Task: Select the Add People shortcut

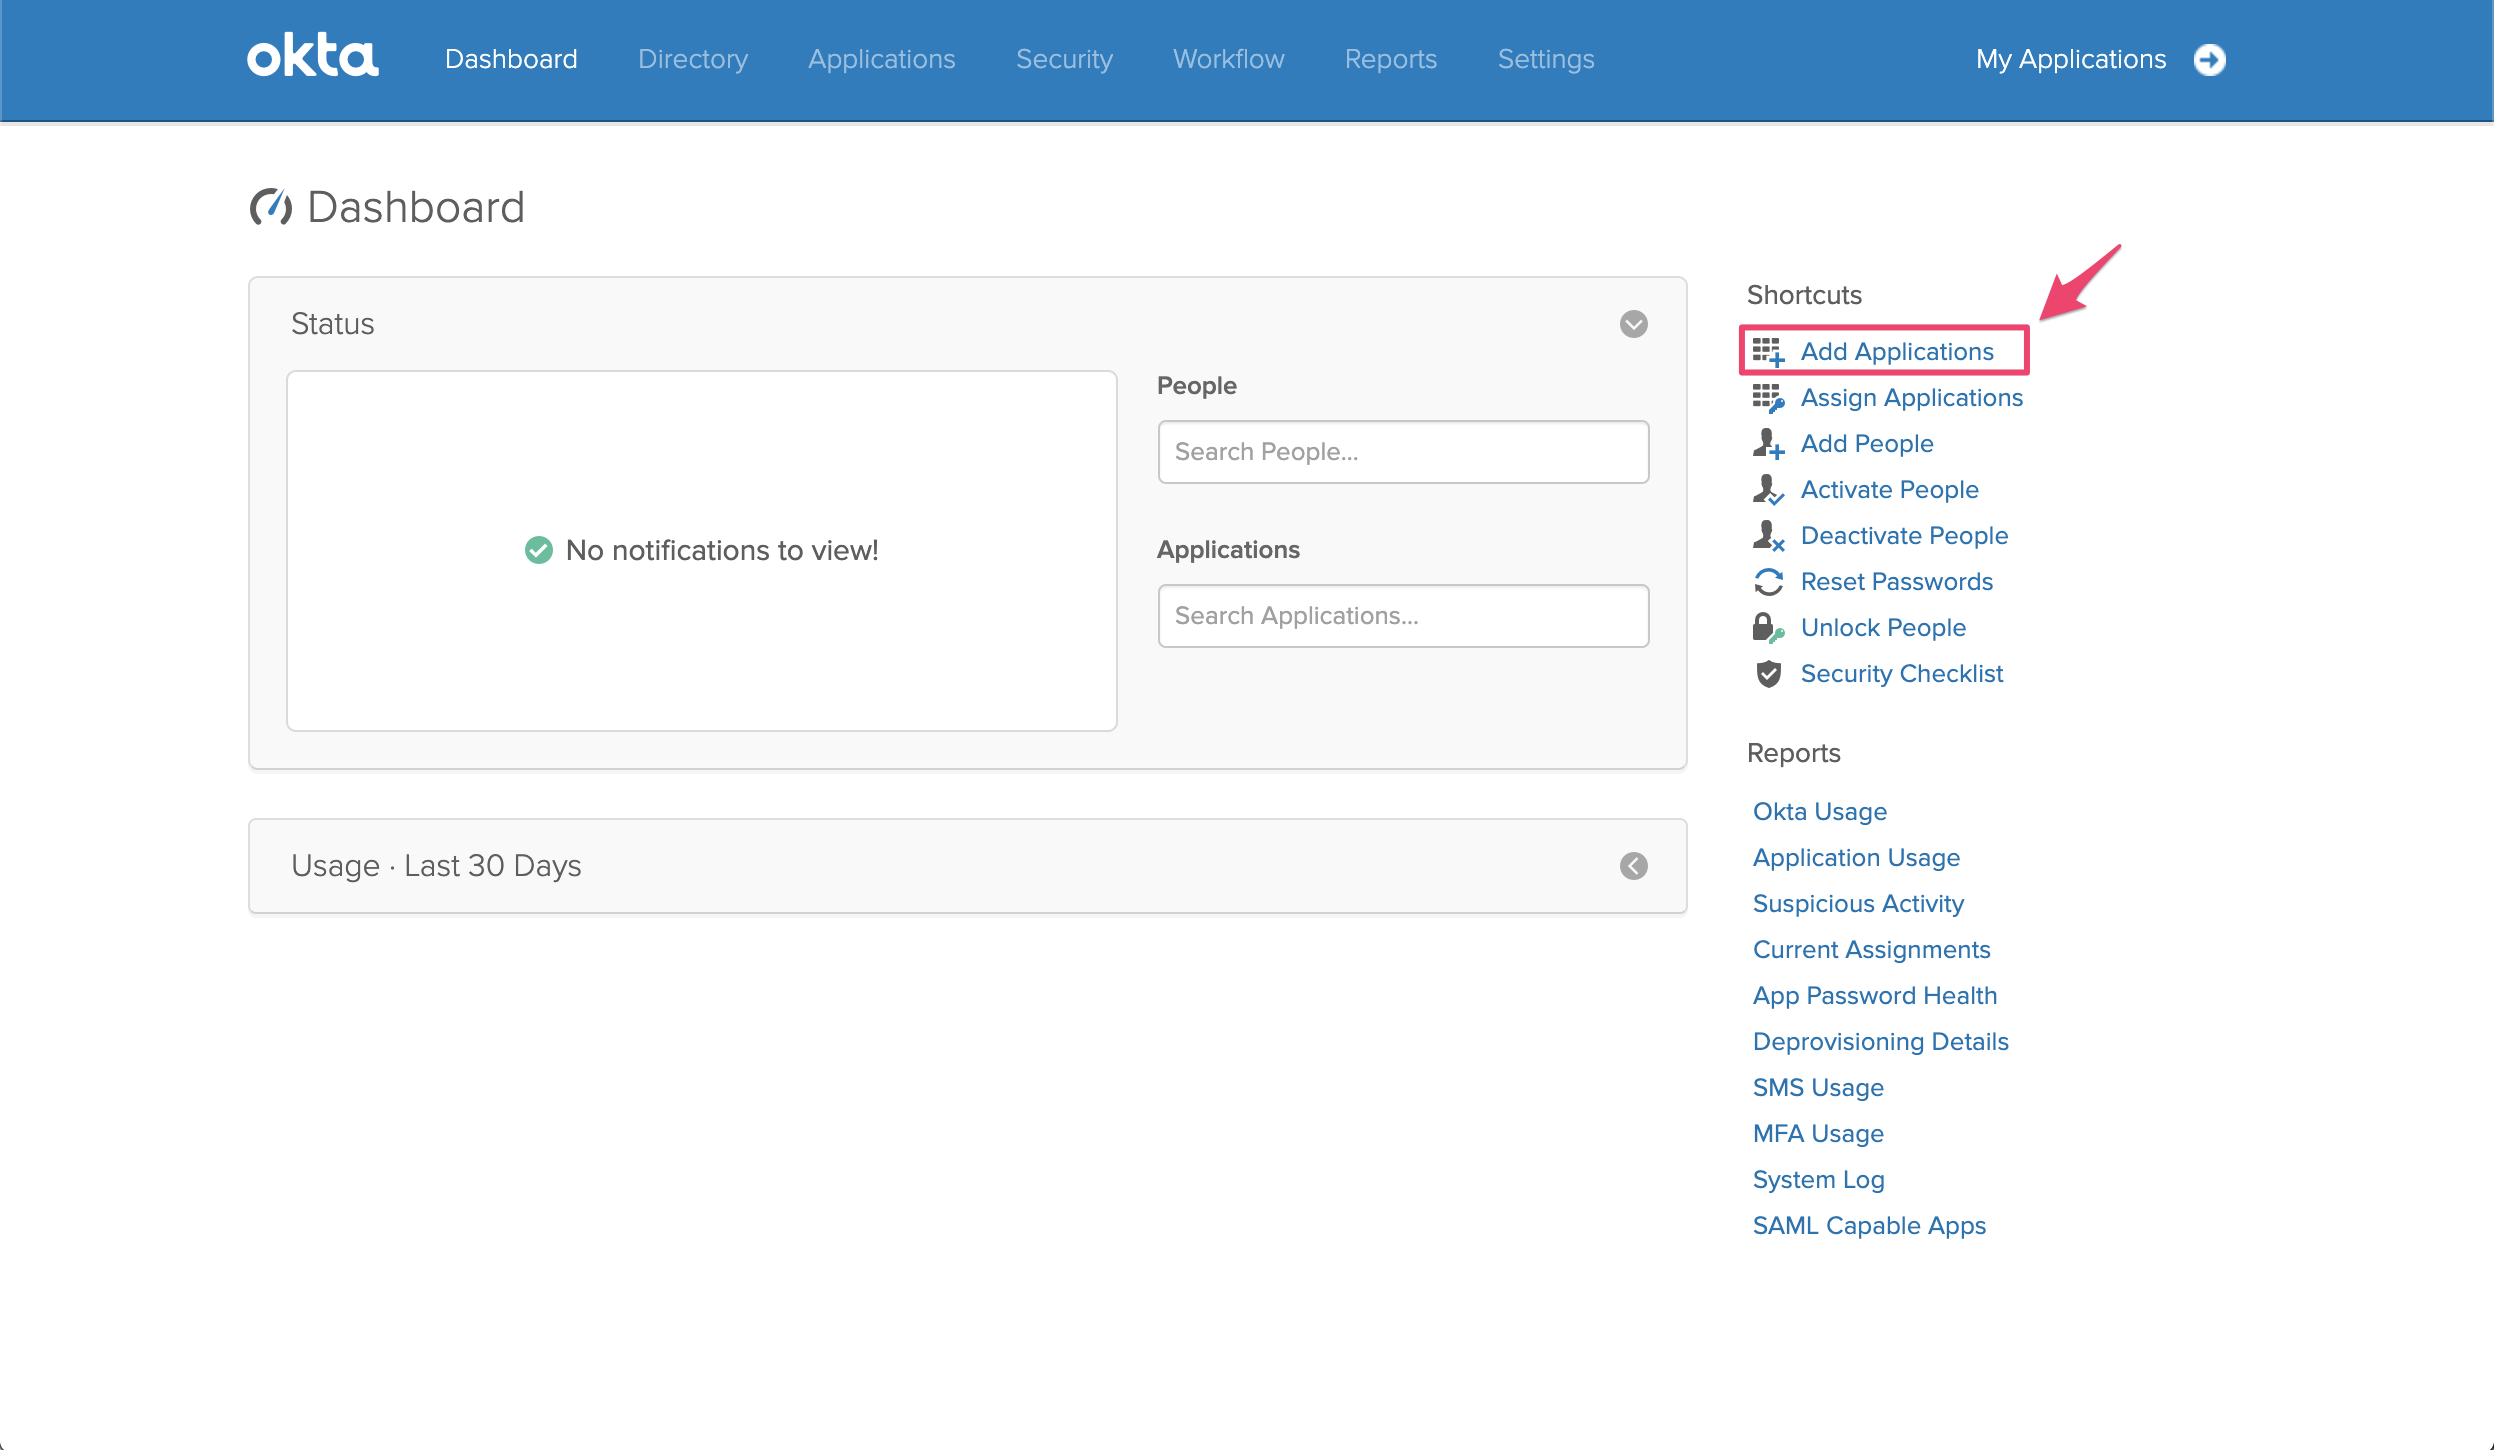Action: tap(1867, 444)
